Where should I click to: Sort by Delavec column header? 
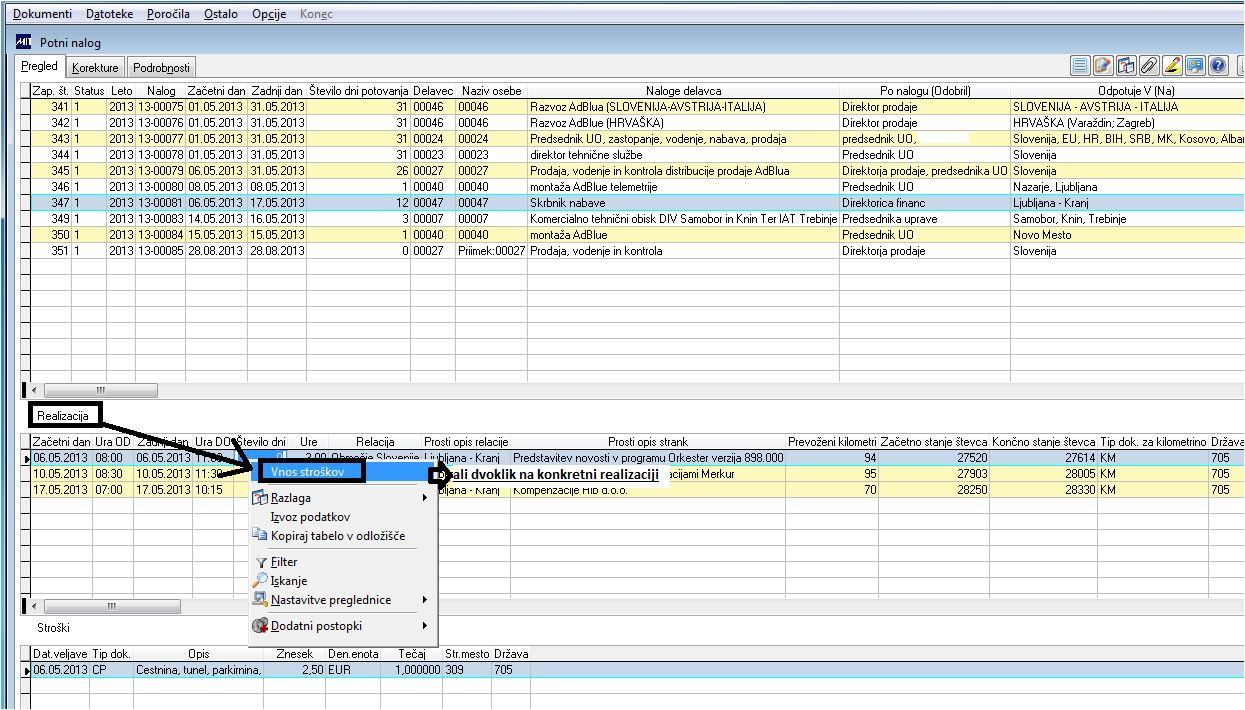pyautogui.click(x=432, y=91)
